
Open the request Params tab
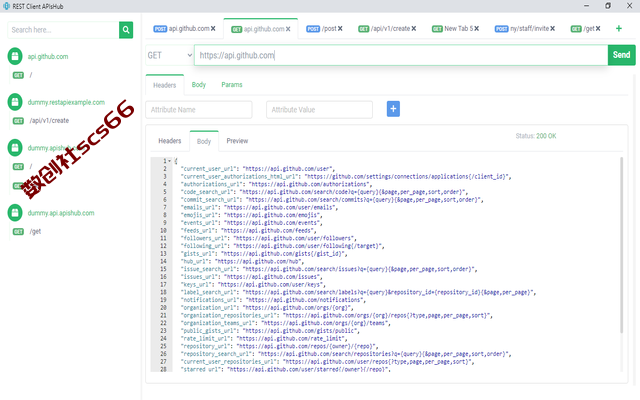pyautogui.click(x=232, y=84)
